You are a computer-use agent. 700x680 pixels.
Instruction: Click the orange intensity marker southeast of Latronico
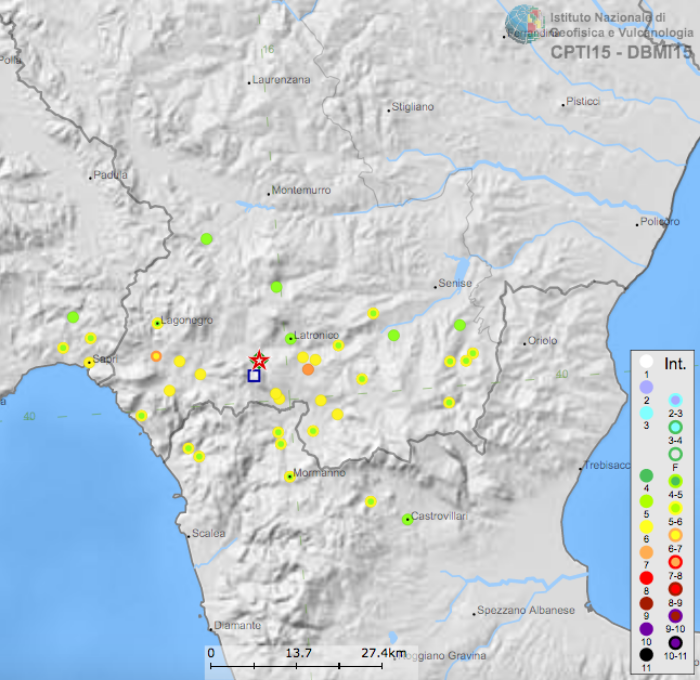tap(308, 370)
